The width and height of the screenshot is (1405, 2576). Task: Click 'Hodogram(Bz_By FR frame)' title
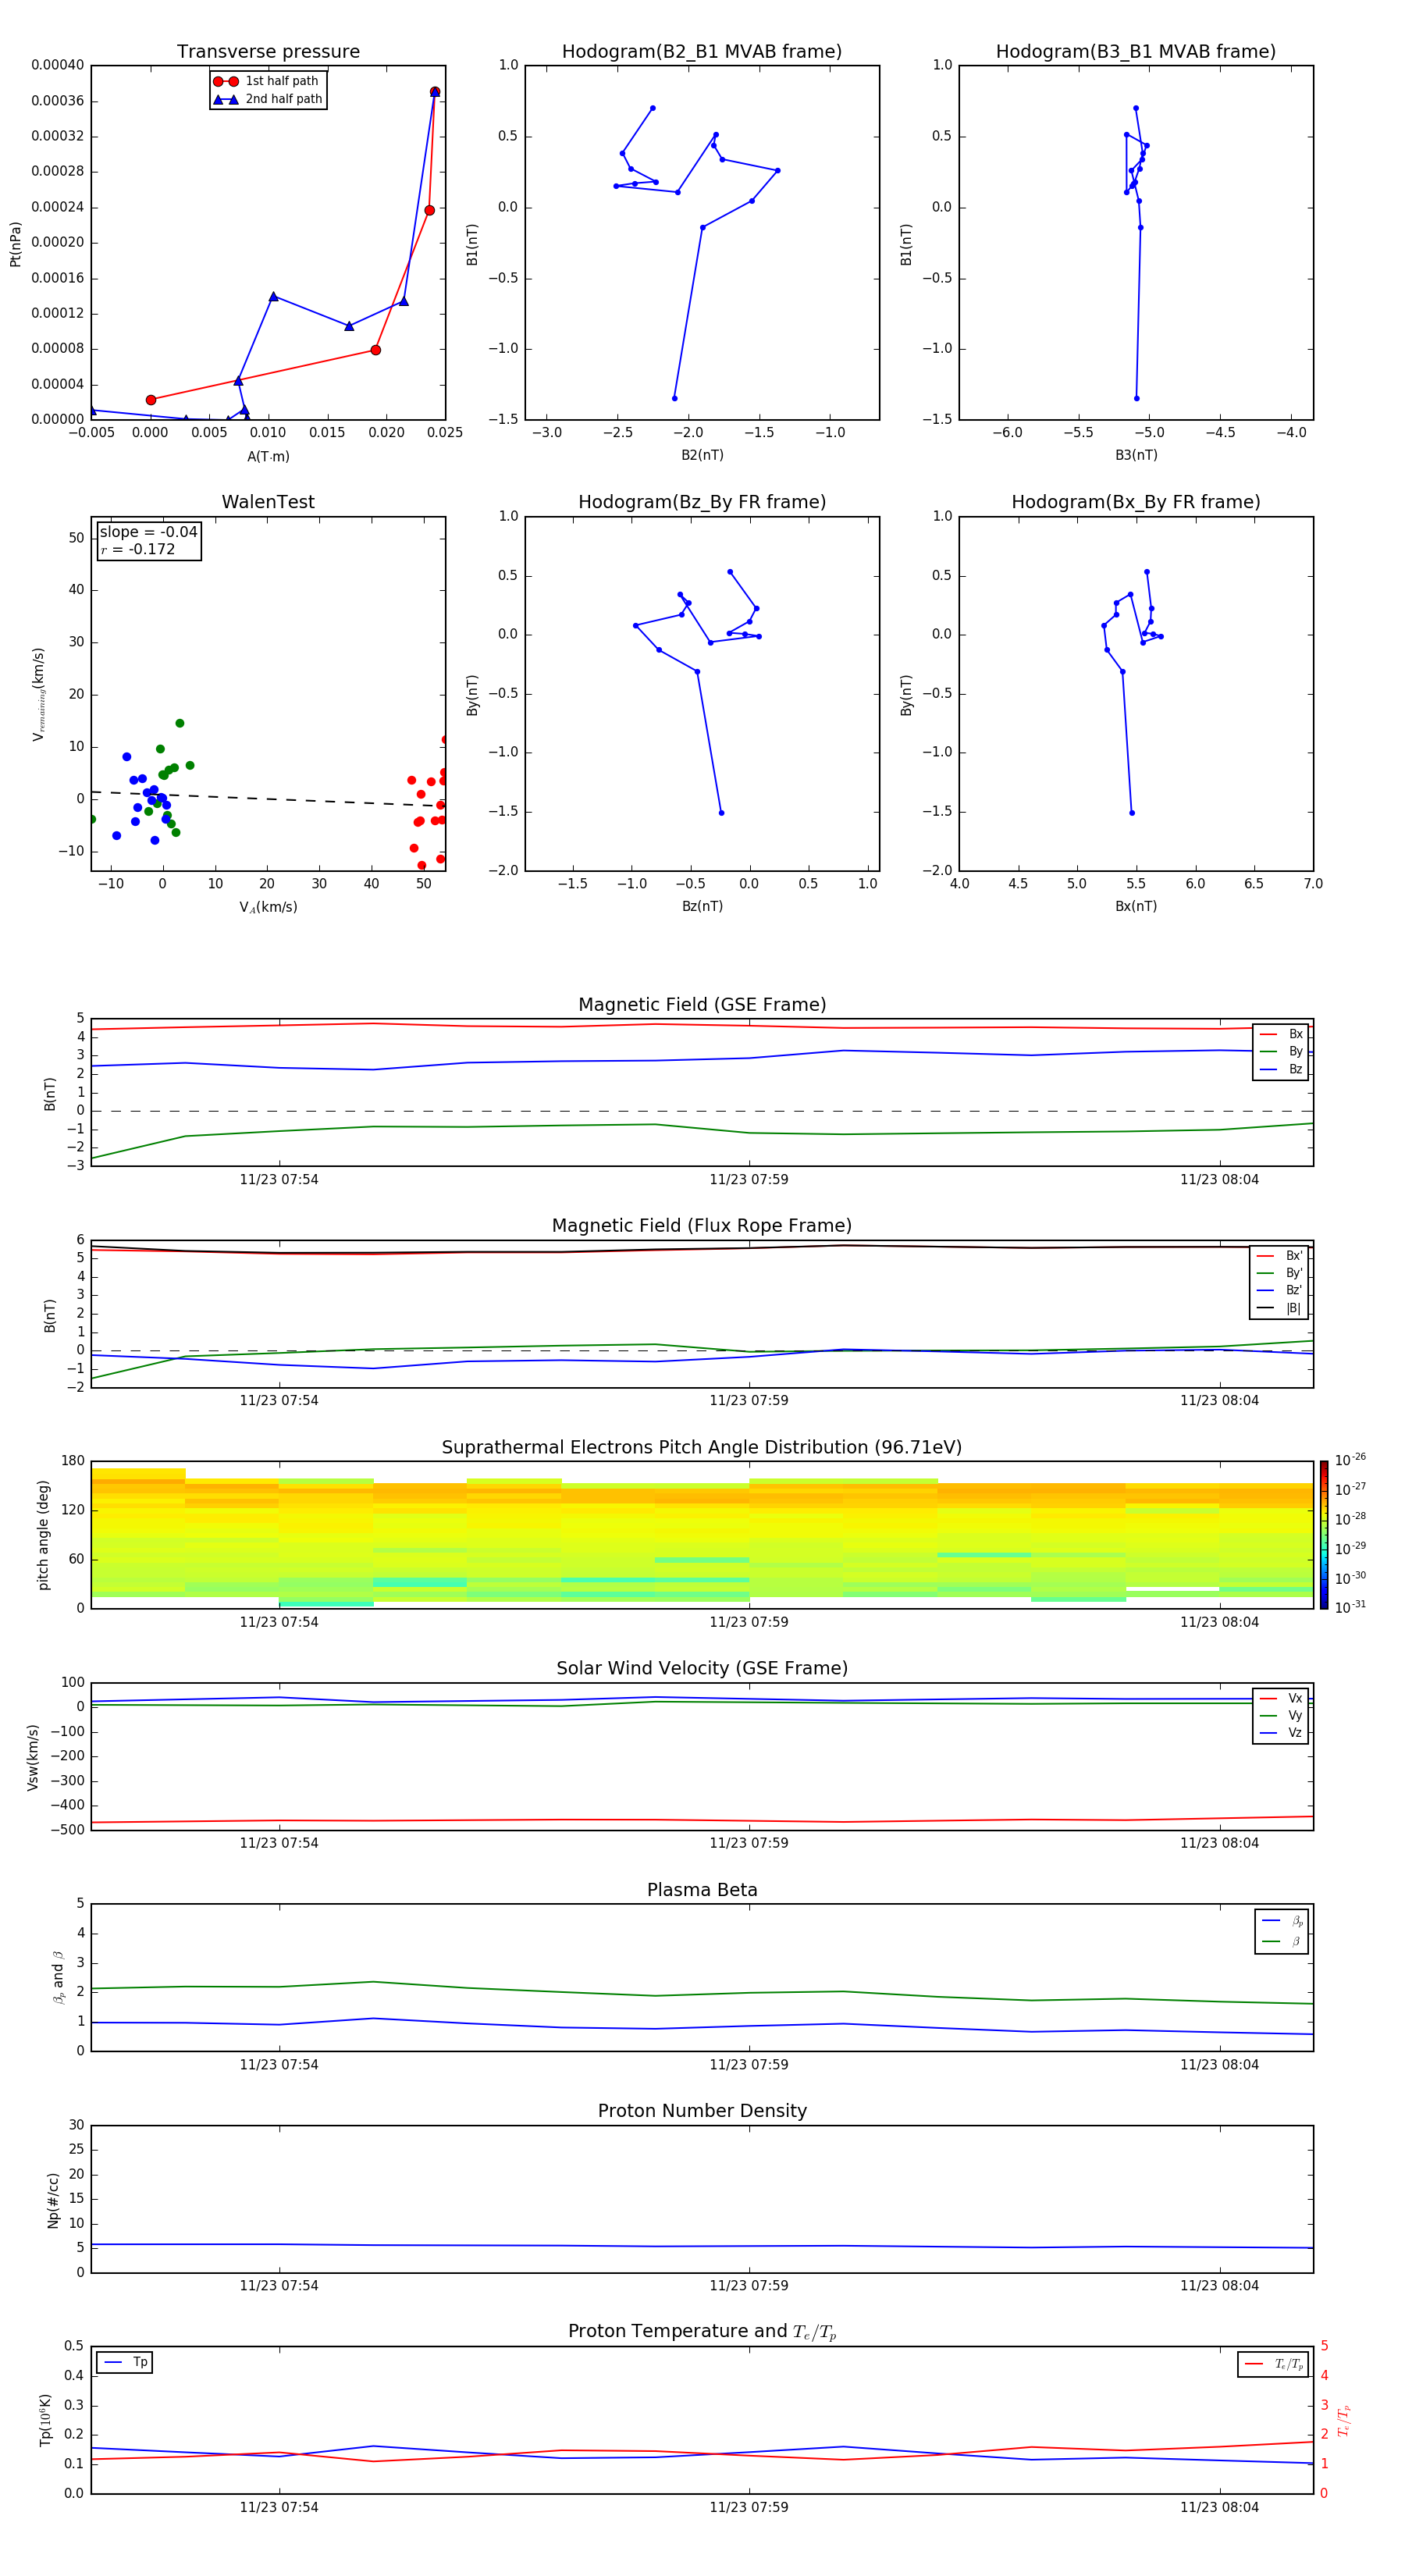click(x=702, y=502)
